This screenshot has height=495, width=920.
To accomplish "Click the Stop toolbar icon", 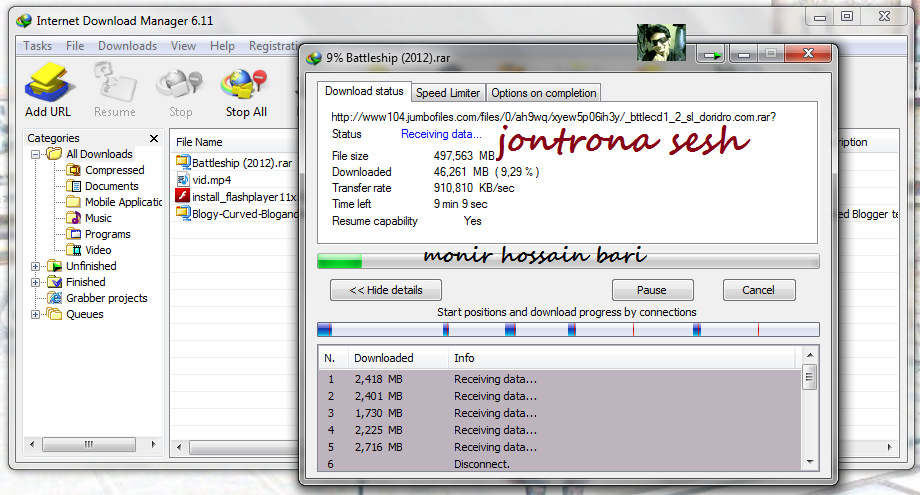I will pyautogui.click(x=180, y=84).
